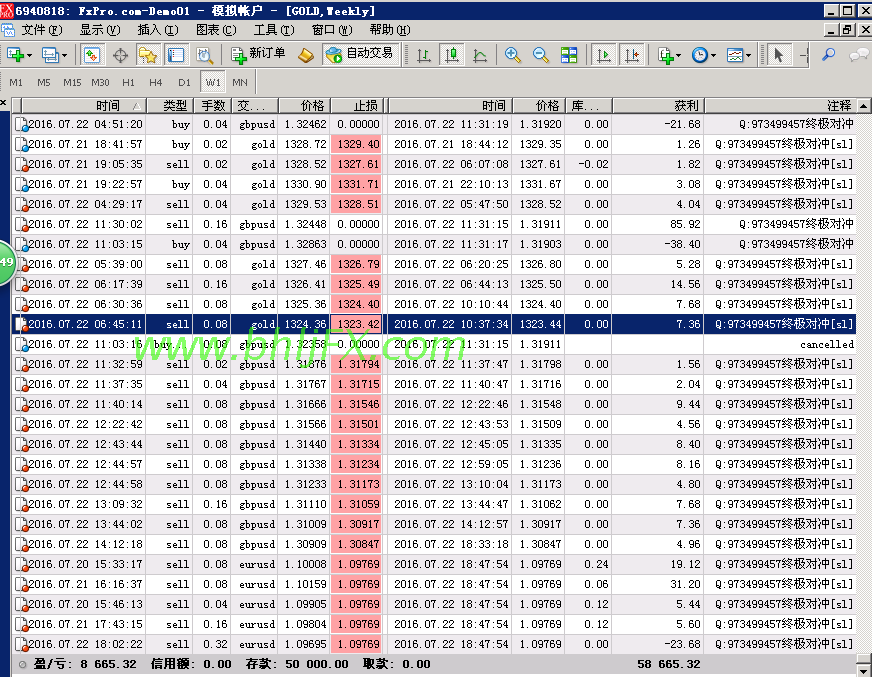Sort by the 手数 column header

212,106
